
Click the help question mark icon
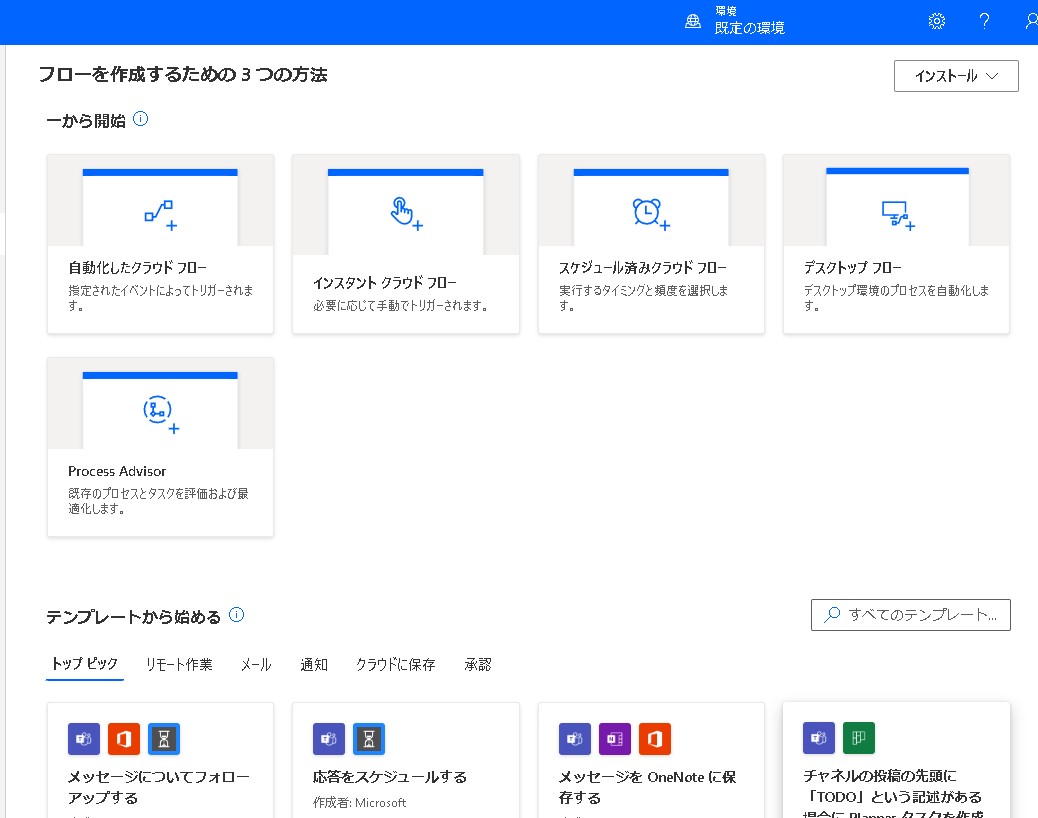[984, 20]
